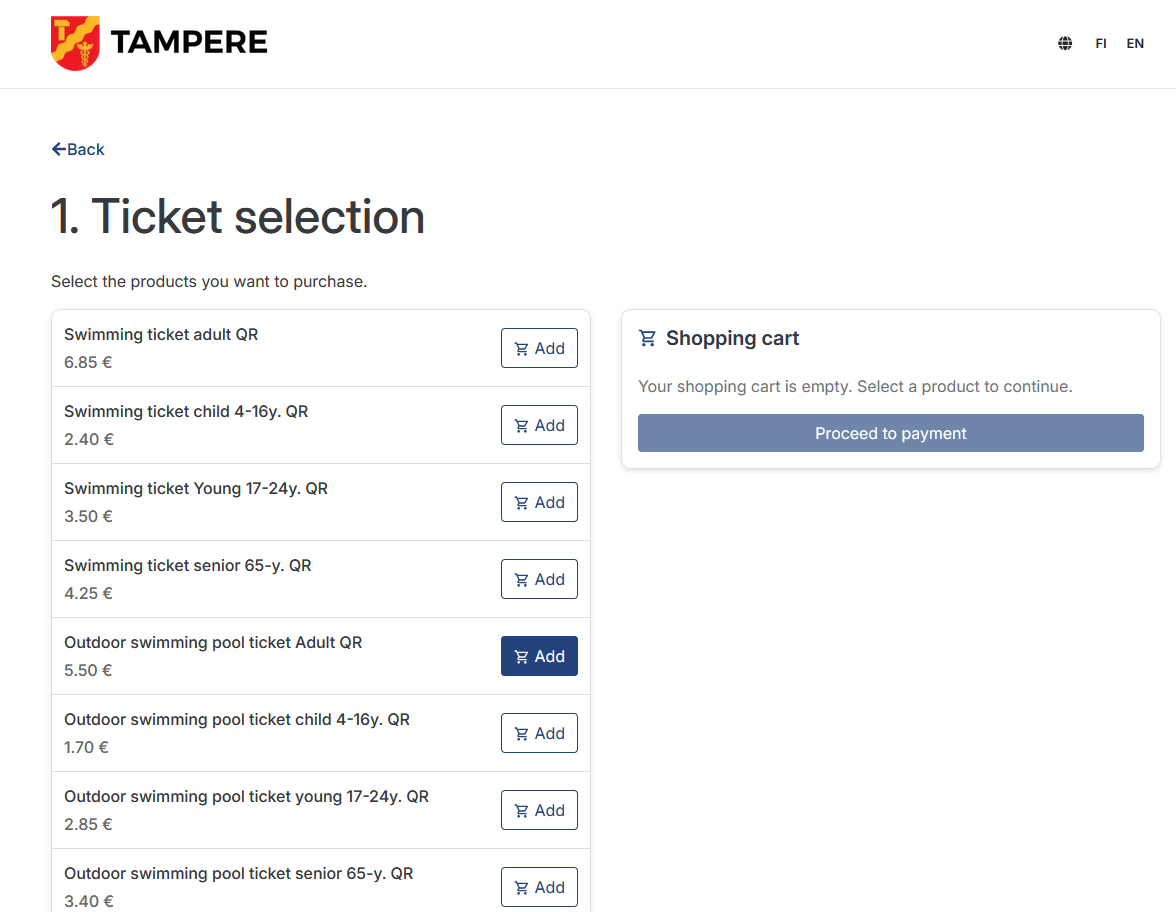The width and height of the screenshot is (1176, 912).
Task: Add Swimming ticket child 4-16y. QR
Action: (x=539, y=425)
